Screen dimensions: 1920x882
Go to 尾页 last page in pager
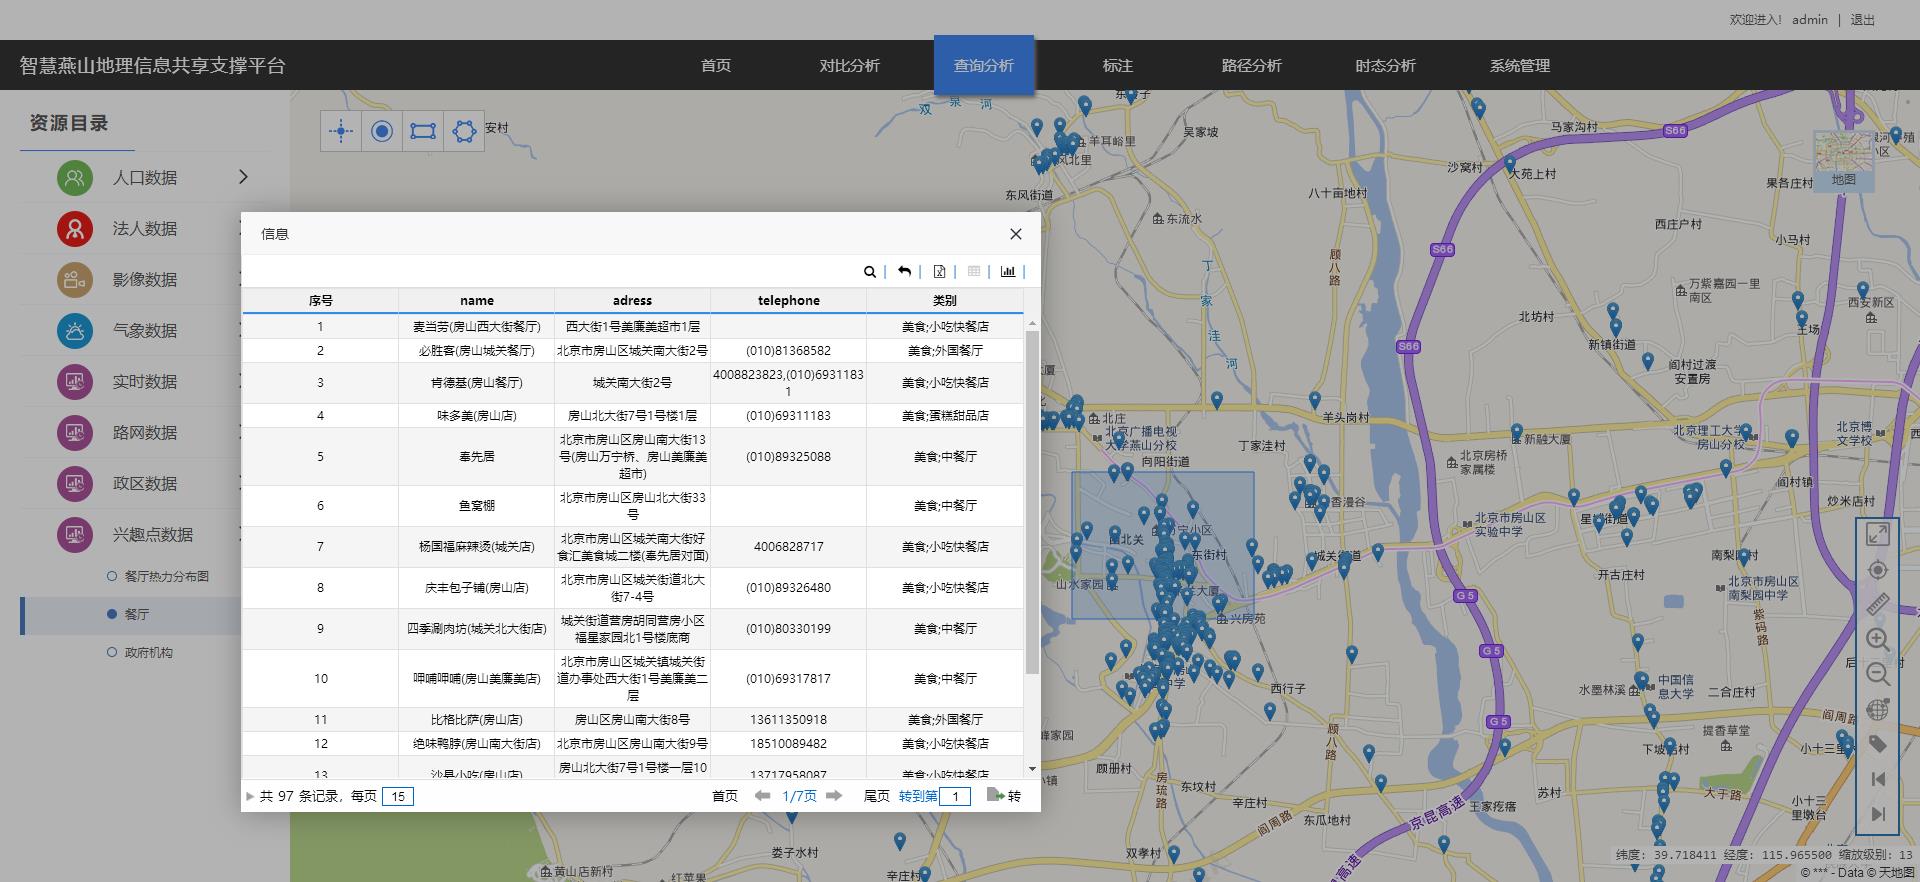(877, 796)
